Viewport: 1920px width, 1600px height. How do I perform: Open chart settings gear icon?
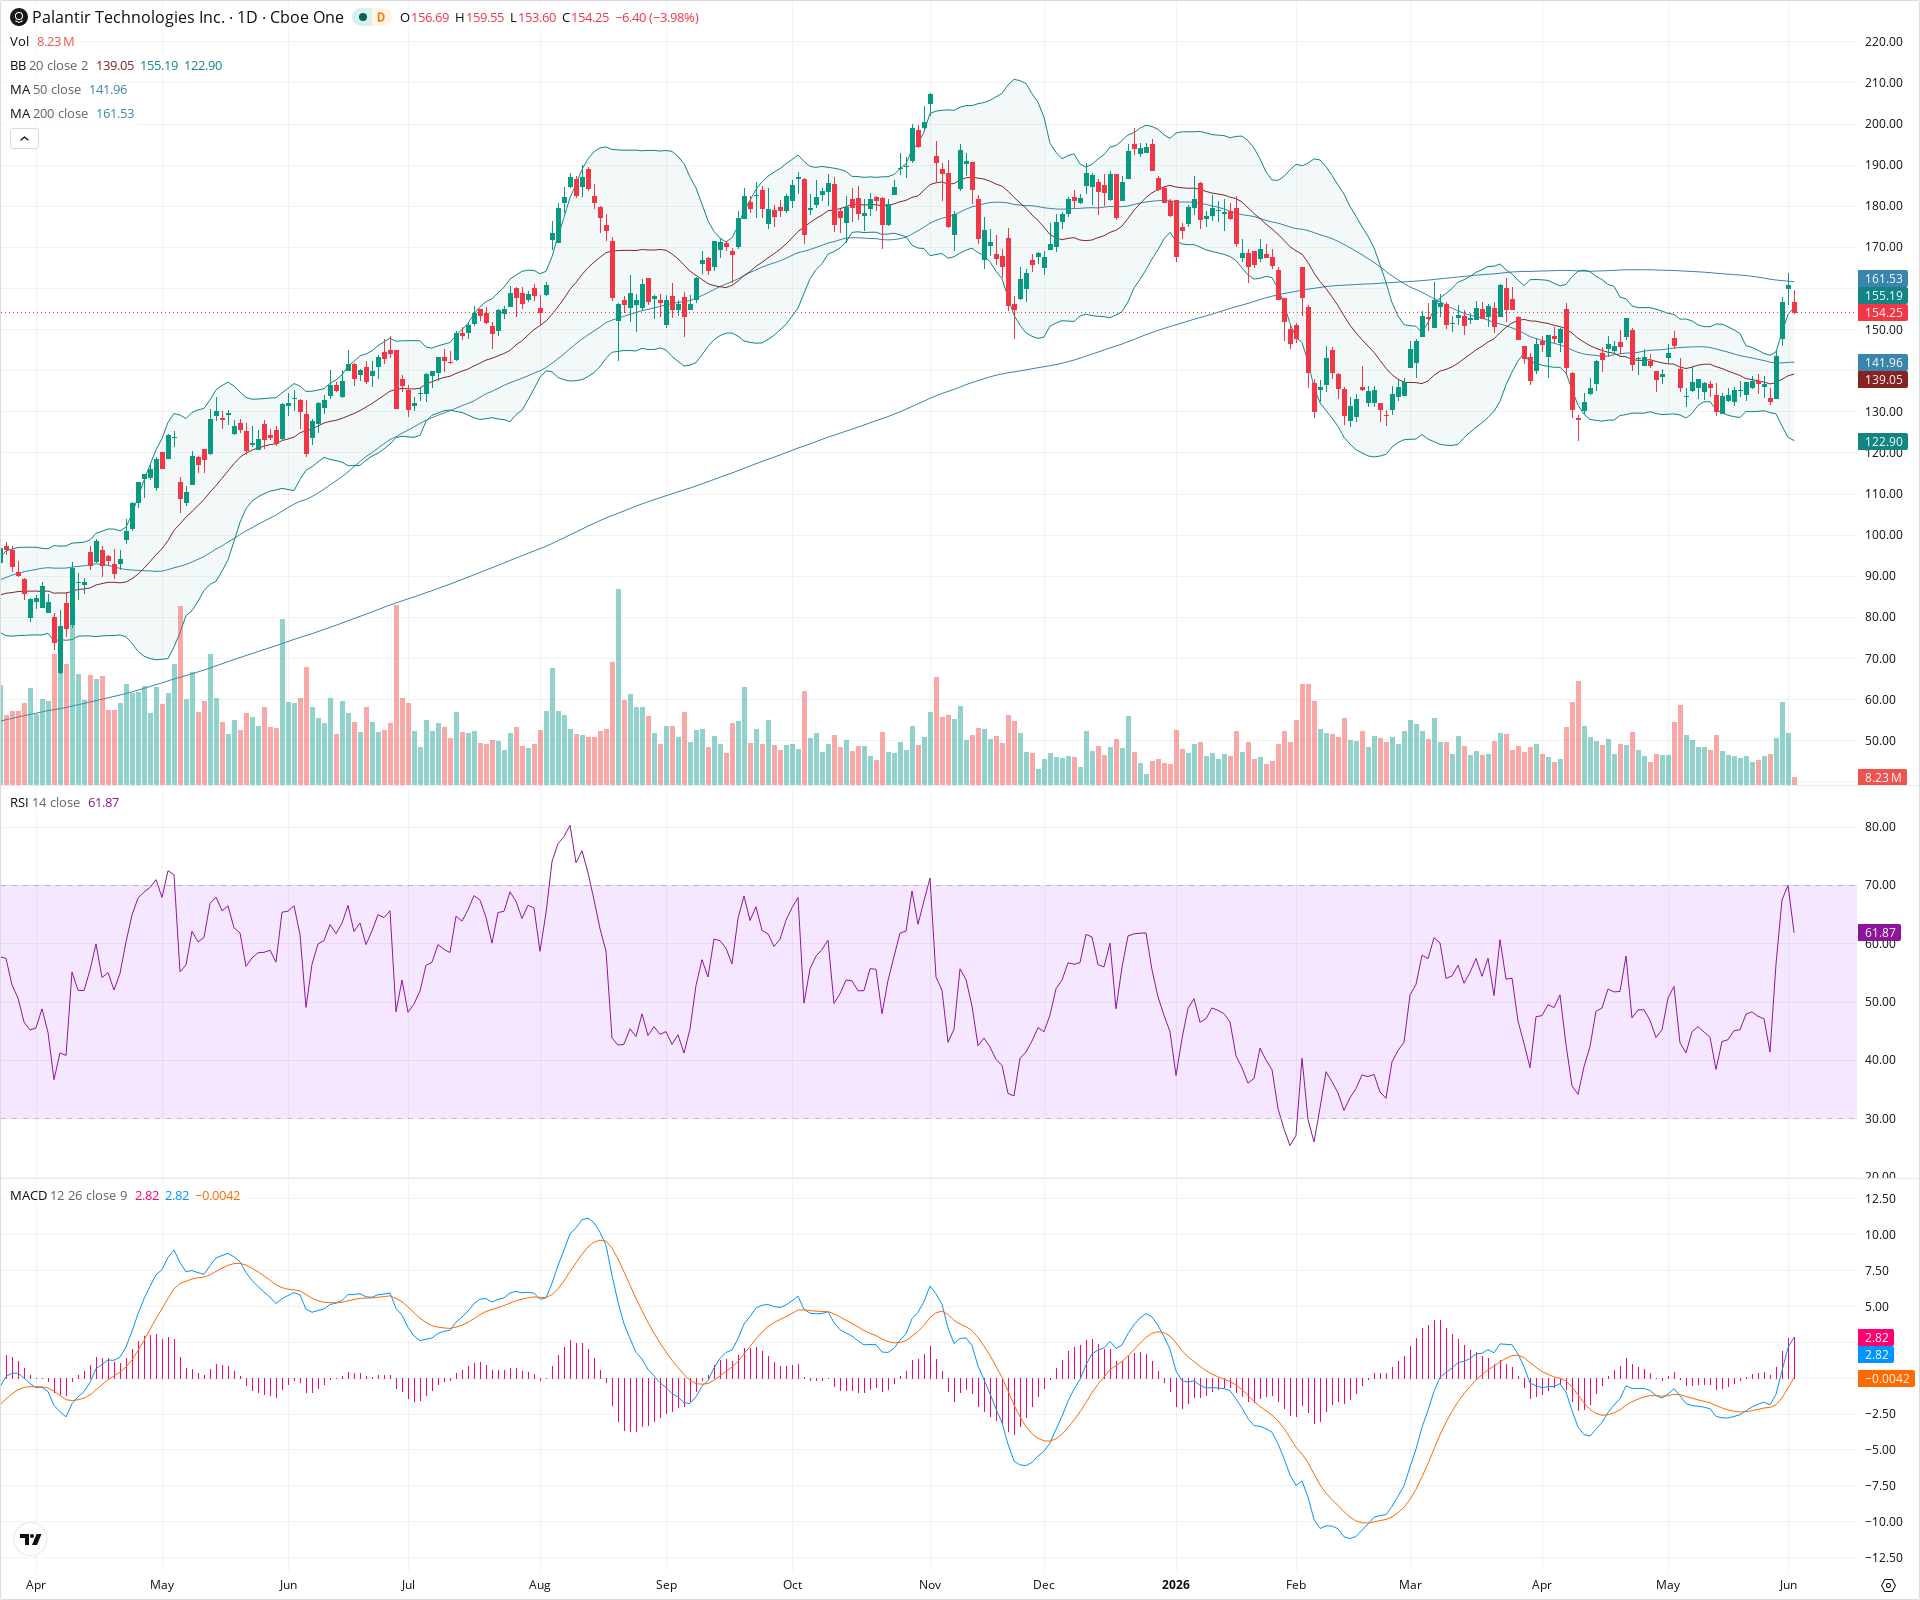[1888, 1585]
